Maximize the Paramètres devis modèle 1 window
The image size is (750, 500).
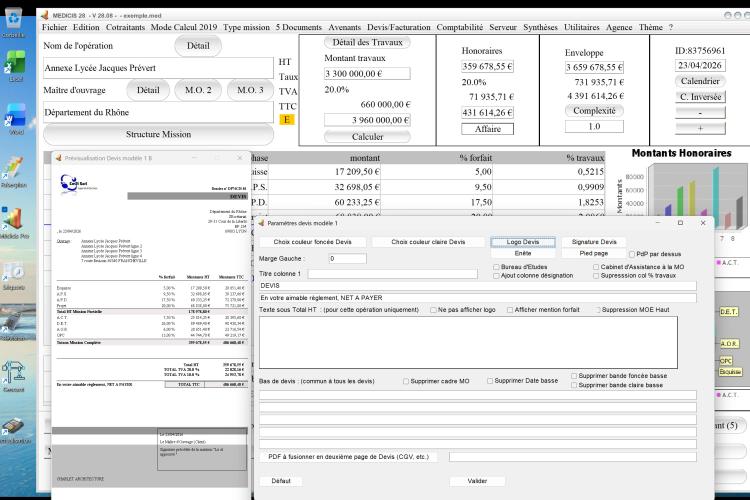[x=680, y=222]
